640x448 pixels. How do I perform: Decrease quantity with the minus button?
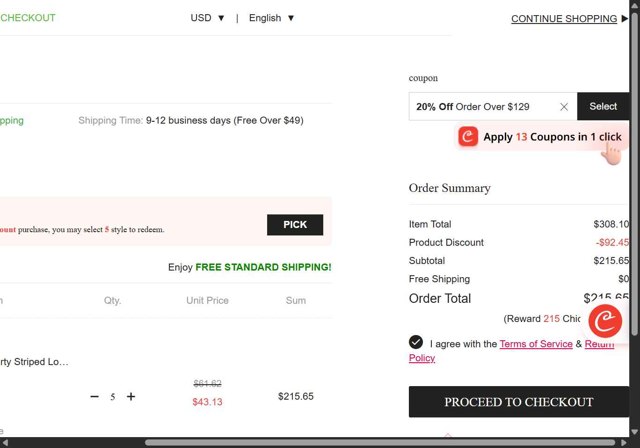click(94, 396)
